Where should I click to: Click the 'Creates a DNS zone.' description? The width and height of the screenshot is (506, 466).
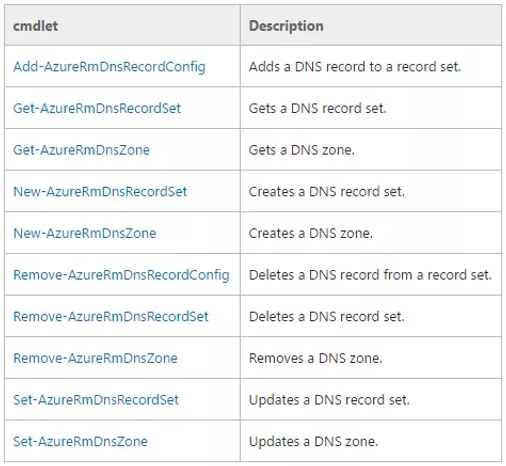[311, 233]
